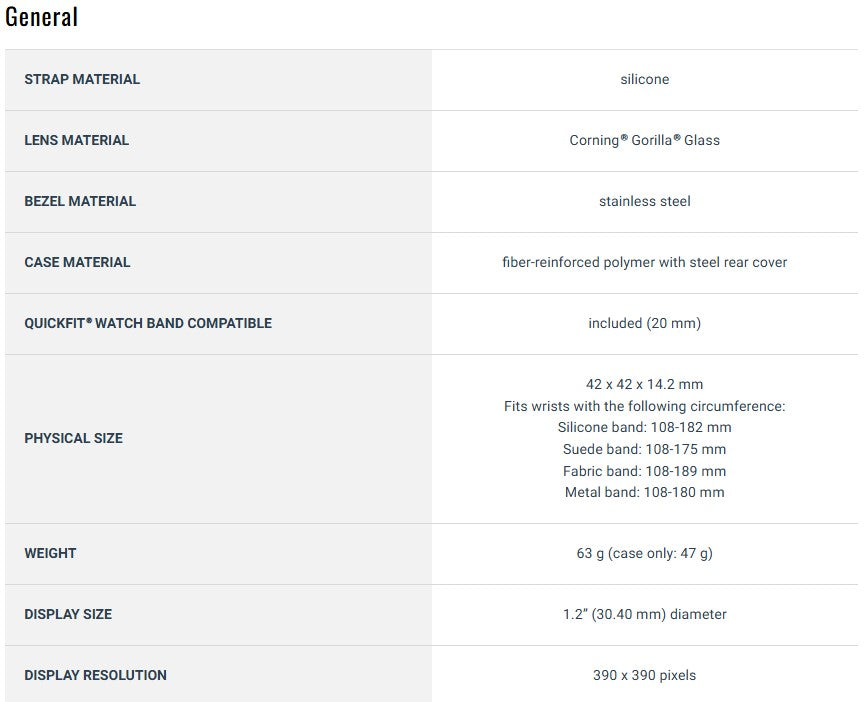
Task: Click the Corning Gorilla Glass value
Action: 644,140
